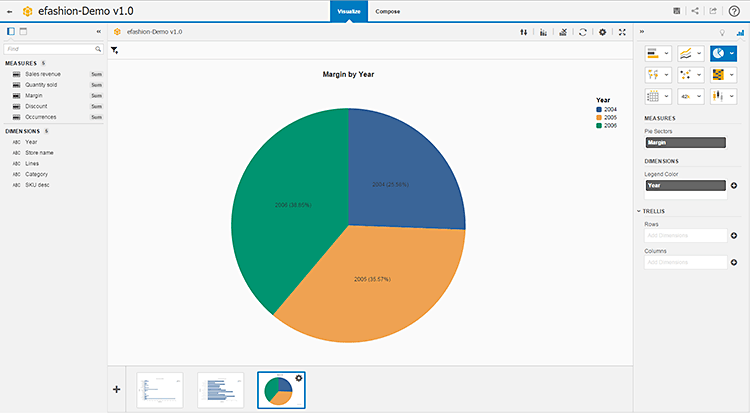Viewport: 750px width, 413px height.
Task: Toggle 2004 series in the Year legend
Action: click(610, 109)
